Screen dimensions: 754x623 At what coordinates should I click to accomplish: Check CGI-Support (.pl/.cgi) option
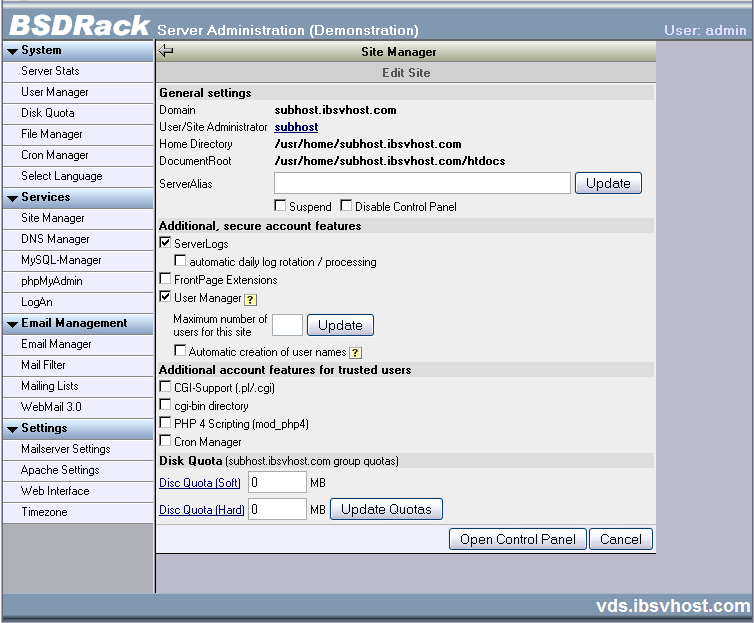[x=165, y=386]
